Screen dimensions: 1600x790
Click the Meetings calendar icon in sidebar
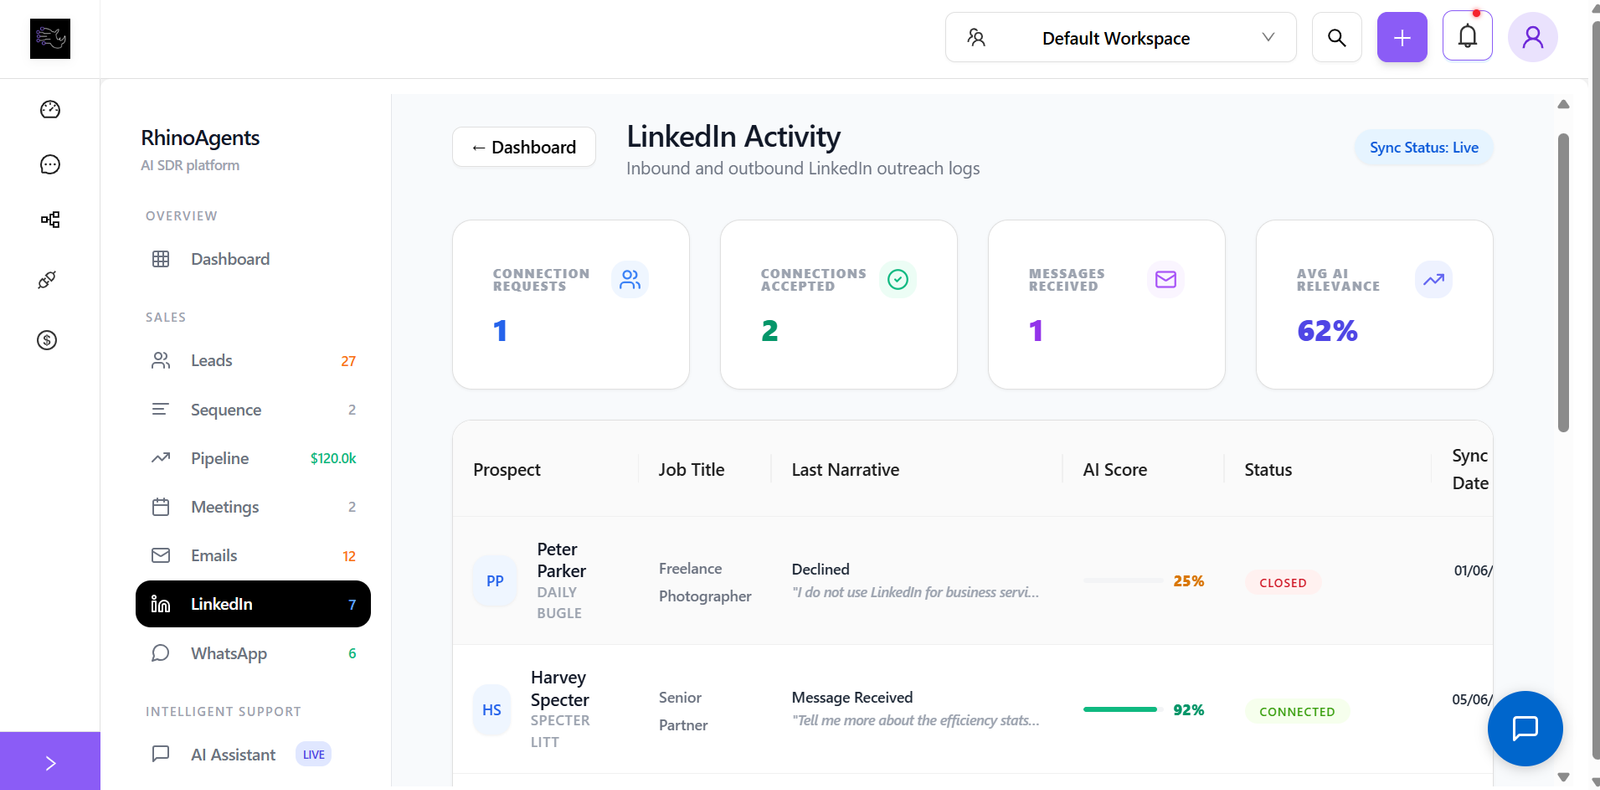(160, 507)
